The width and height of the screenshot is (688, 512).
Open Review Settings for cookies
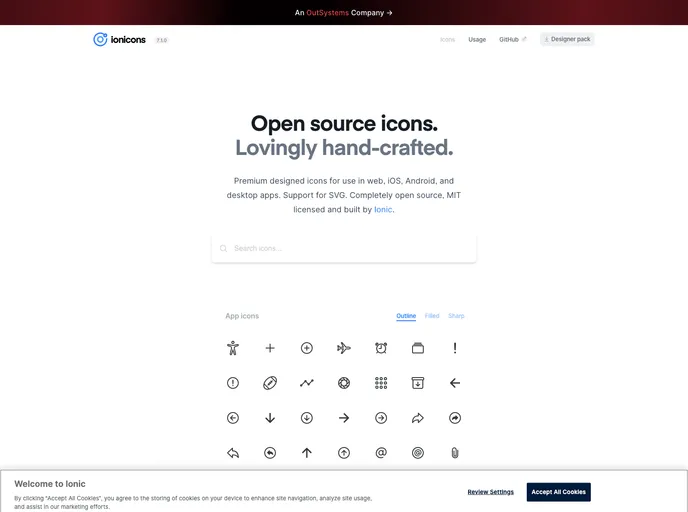coord(490,492)
